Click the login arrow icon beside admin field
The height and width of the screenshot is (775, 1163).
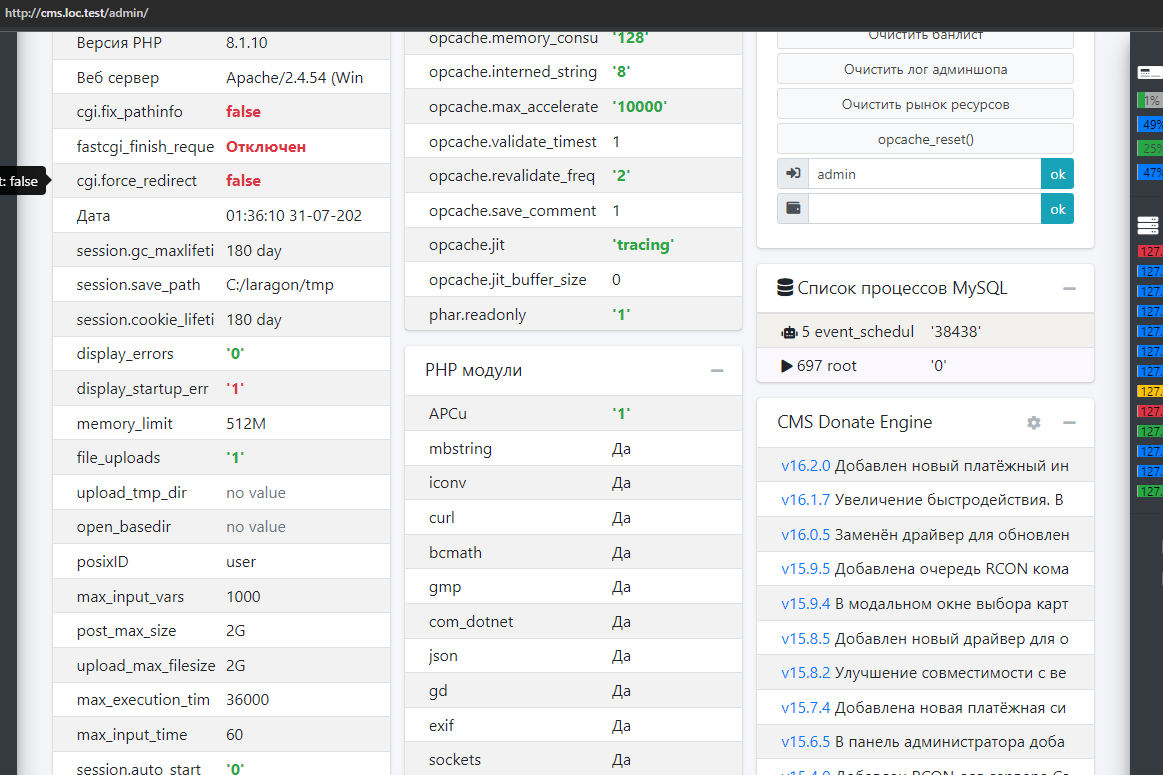(793, 174)
